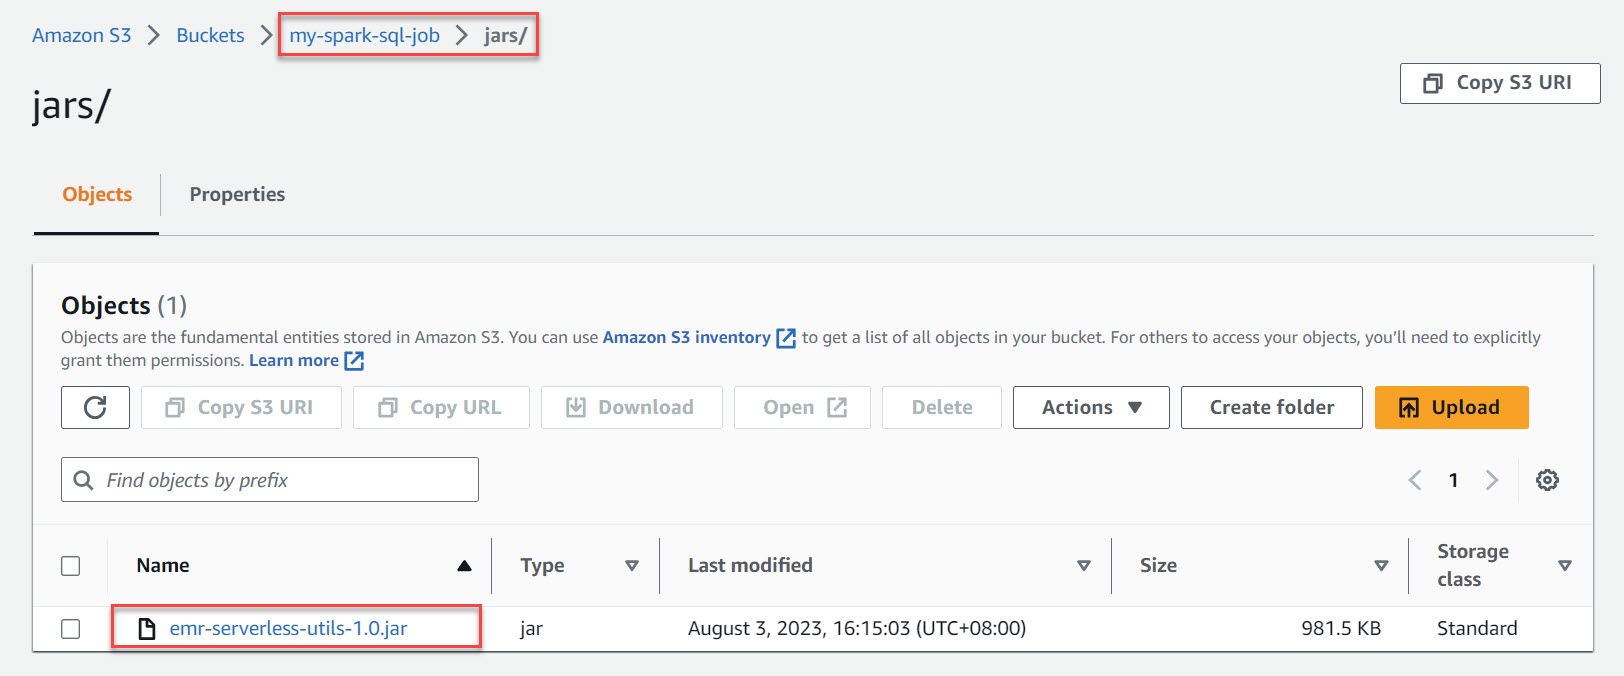Click the Standard storage class cell

tap(1477, 629)
